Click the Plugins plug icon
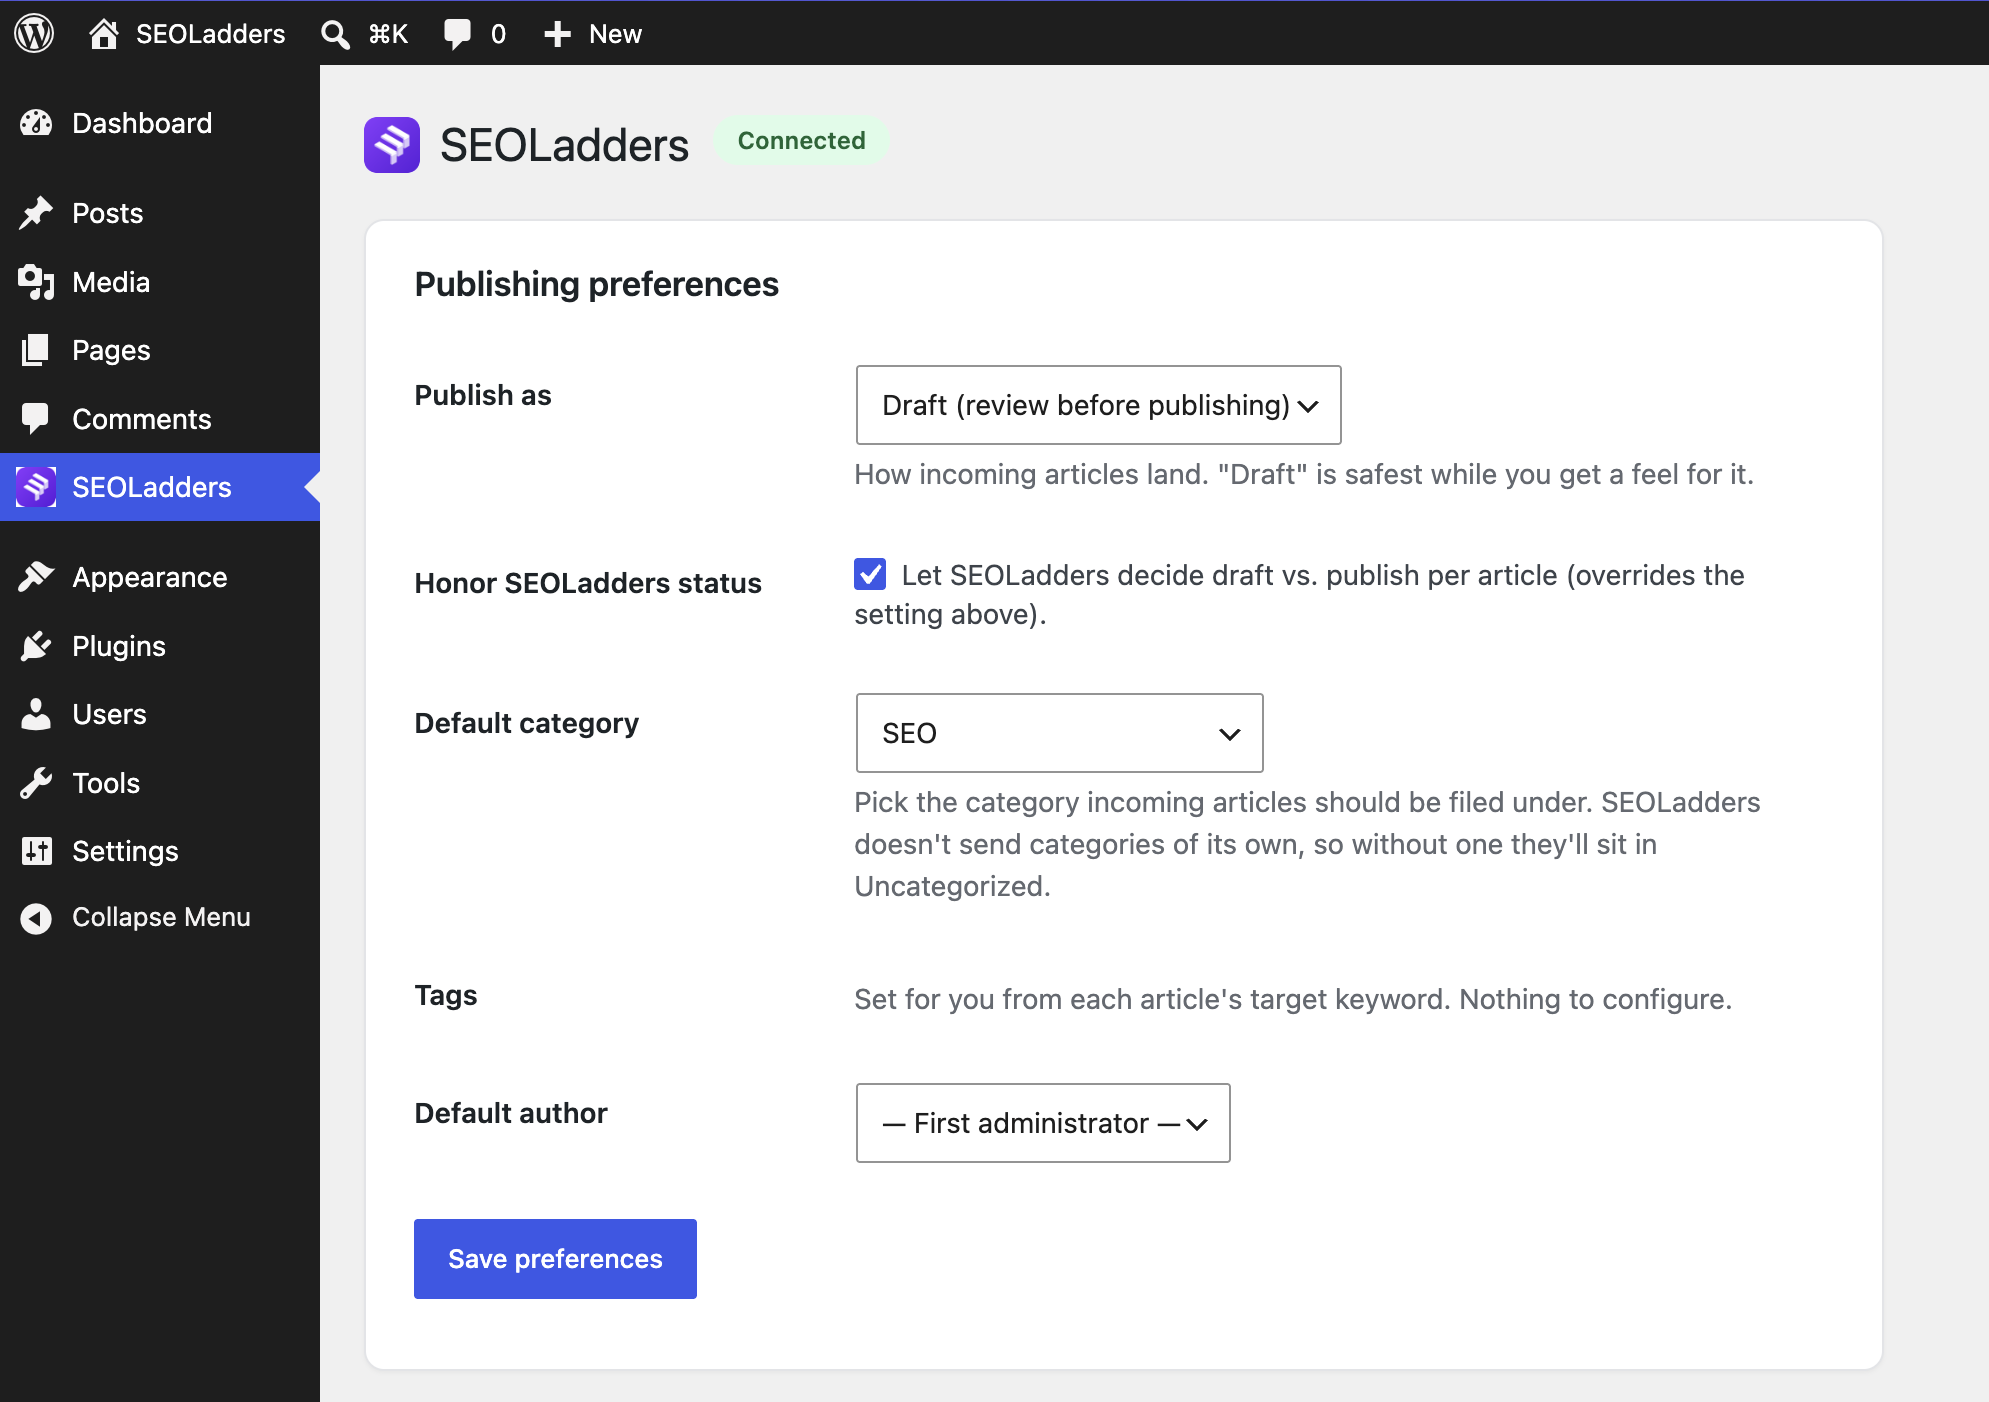Viewport: 1989px width, 1402px height. click(36, 646)
